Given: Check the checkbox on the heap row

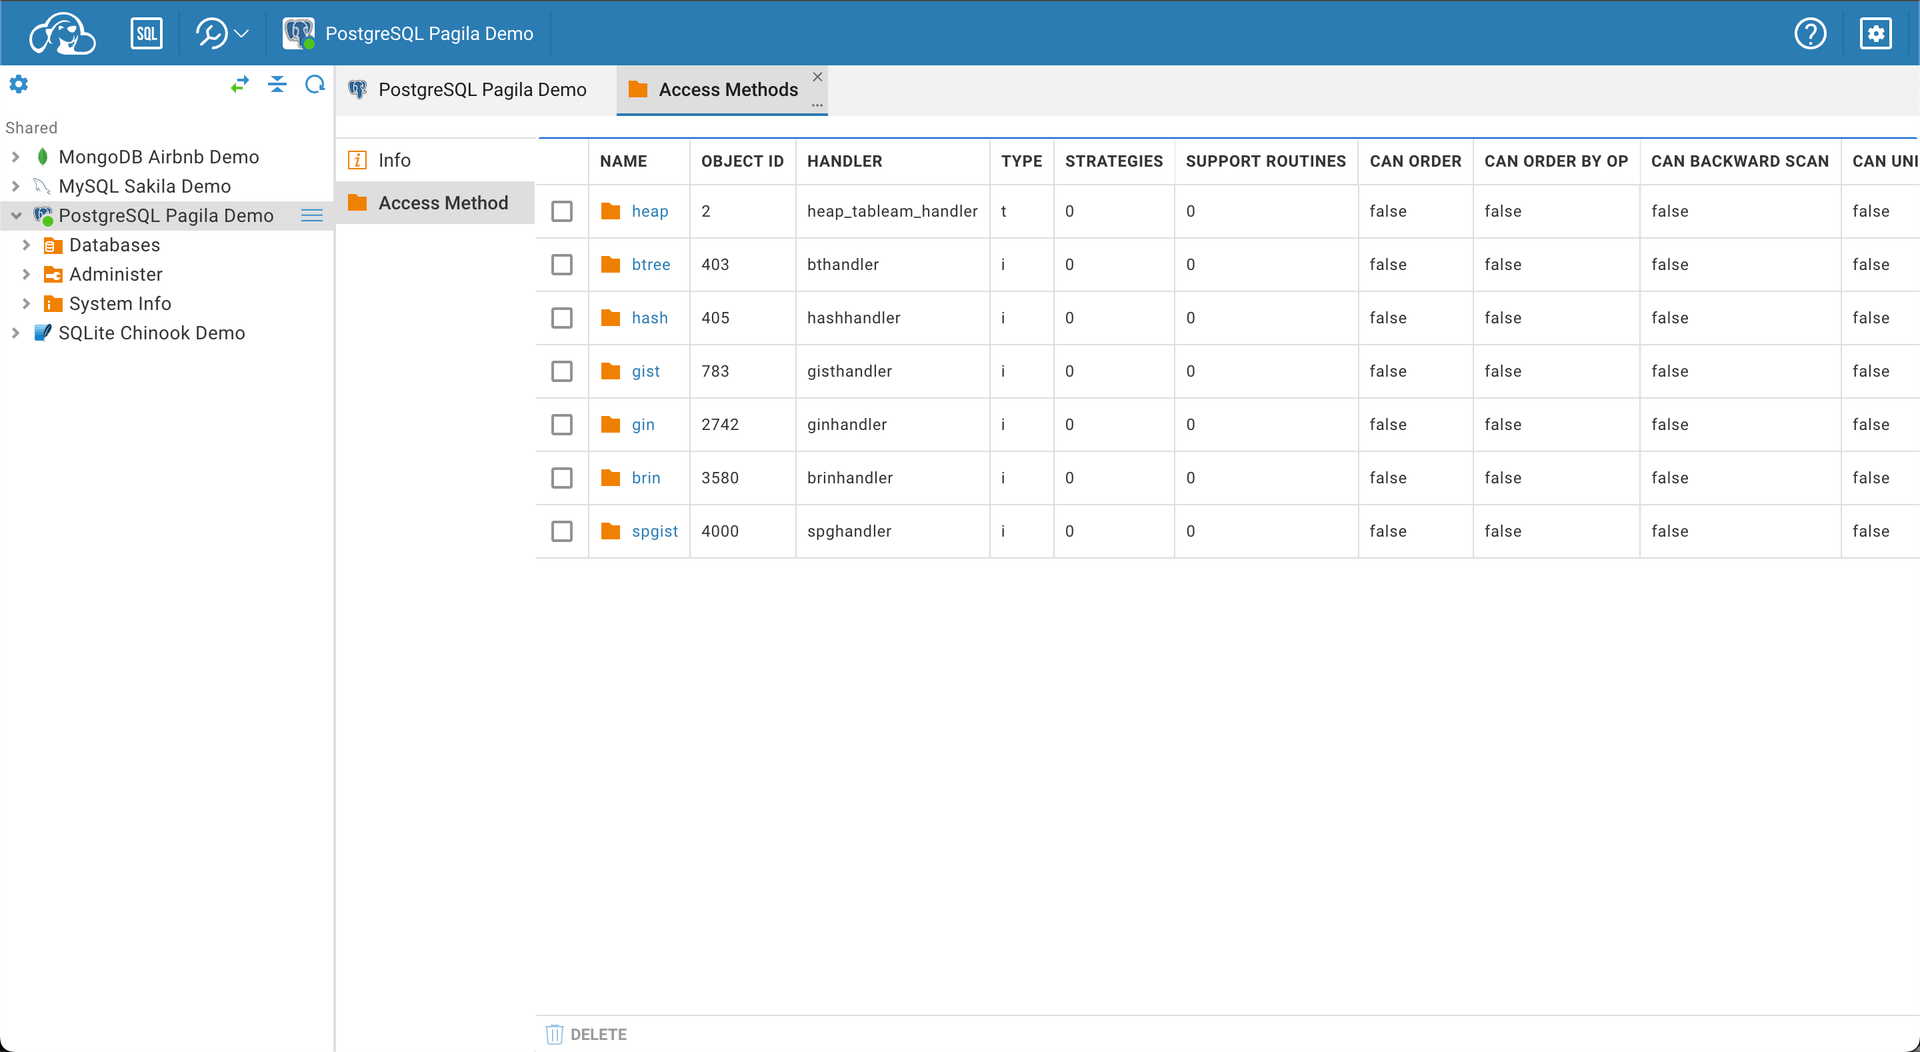Looking at the screenshot, I should 562,211.
